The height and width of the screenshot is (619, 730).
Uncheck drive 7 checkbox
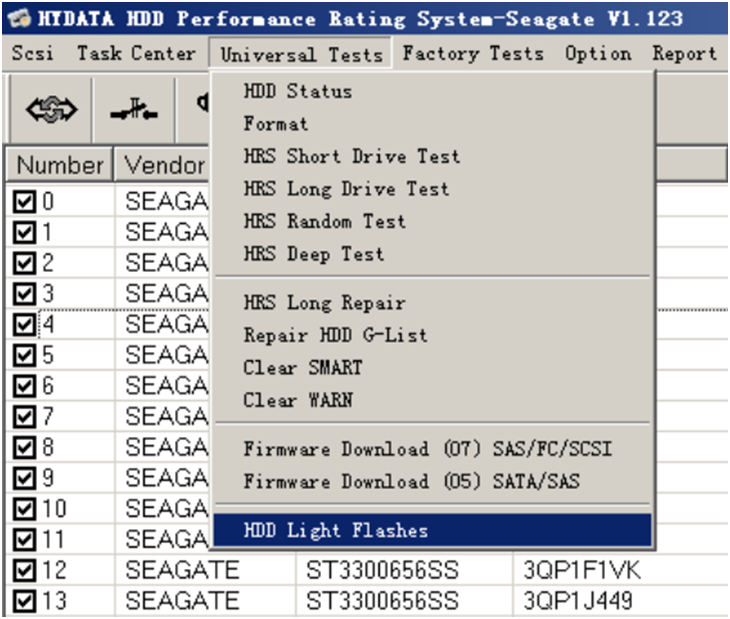pos(24,417)
